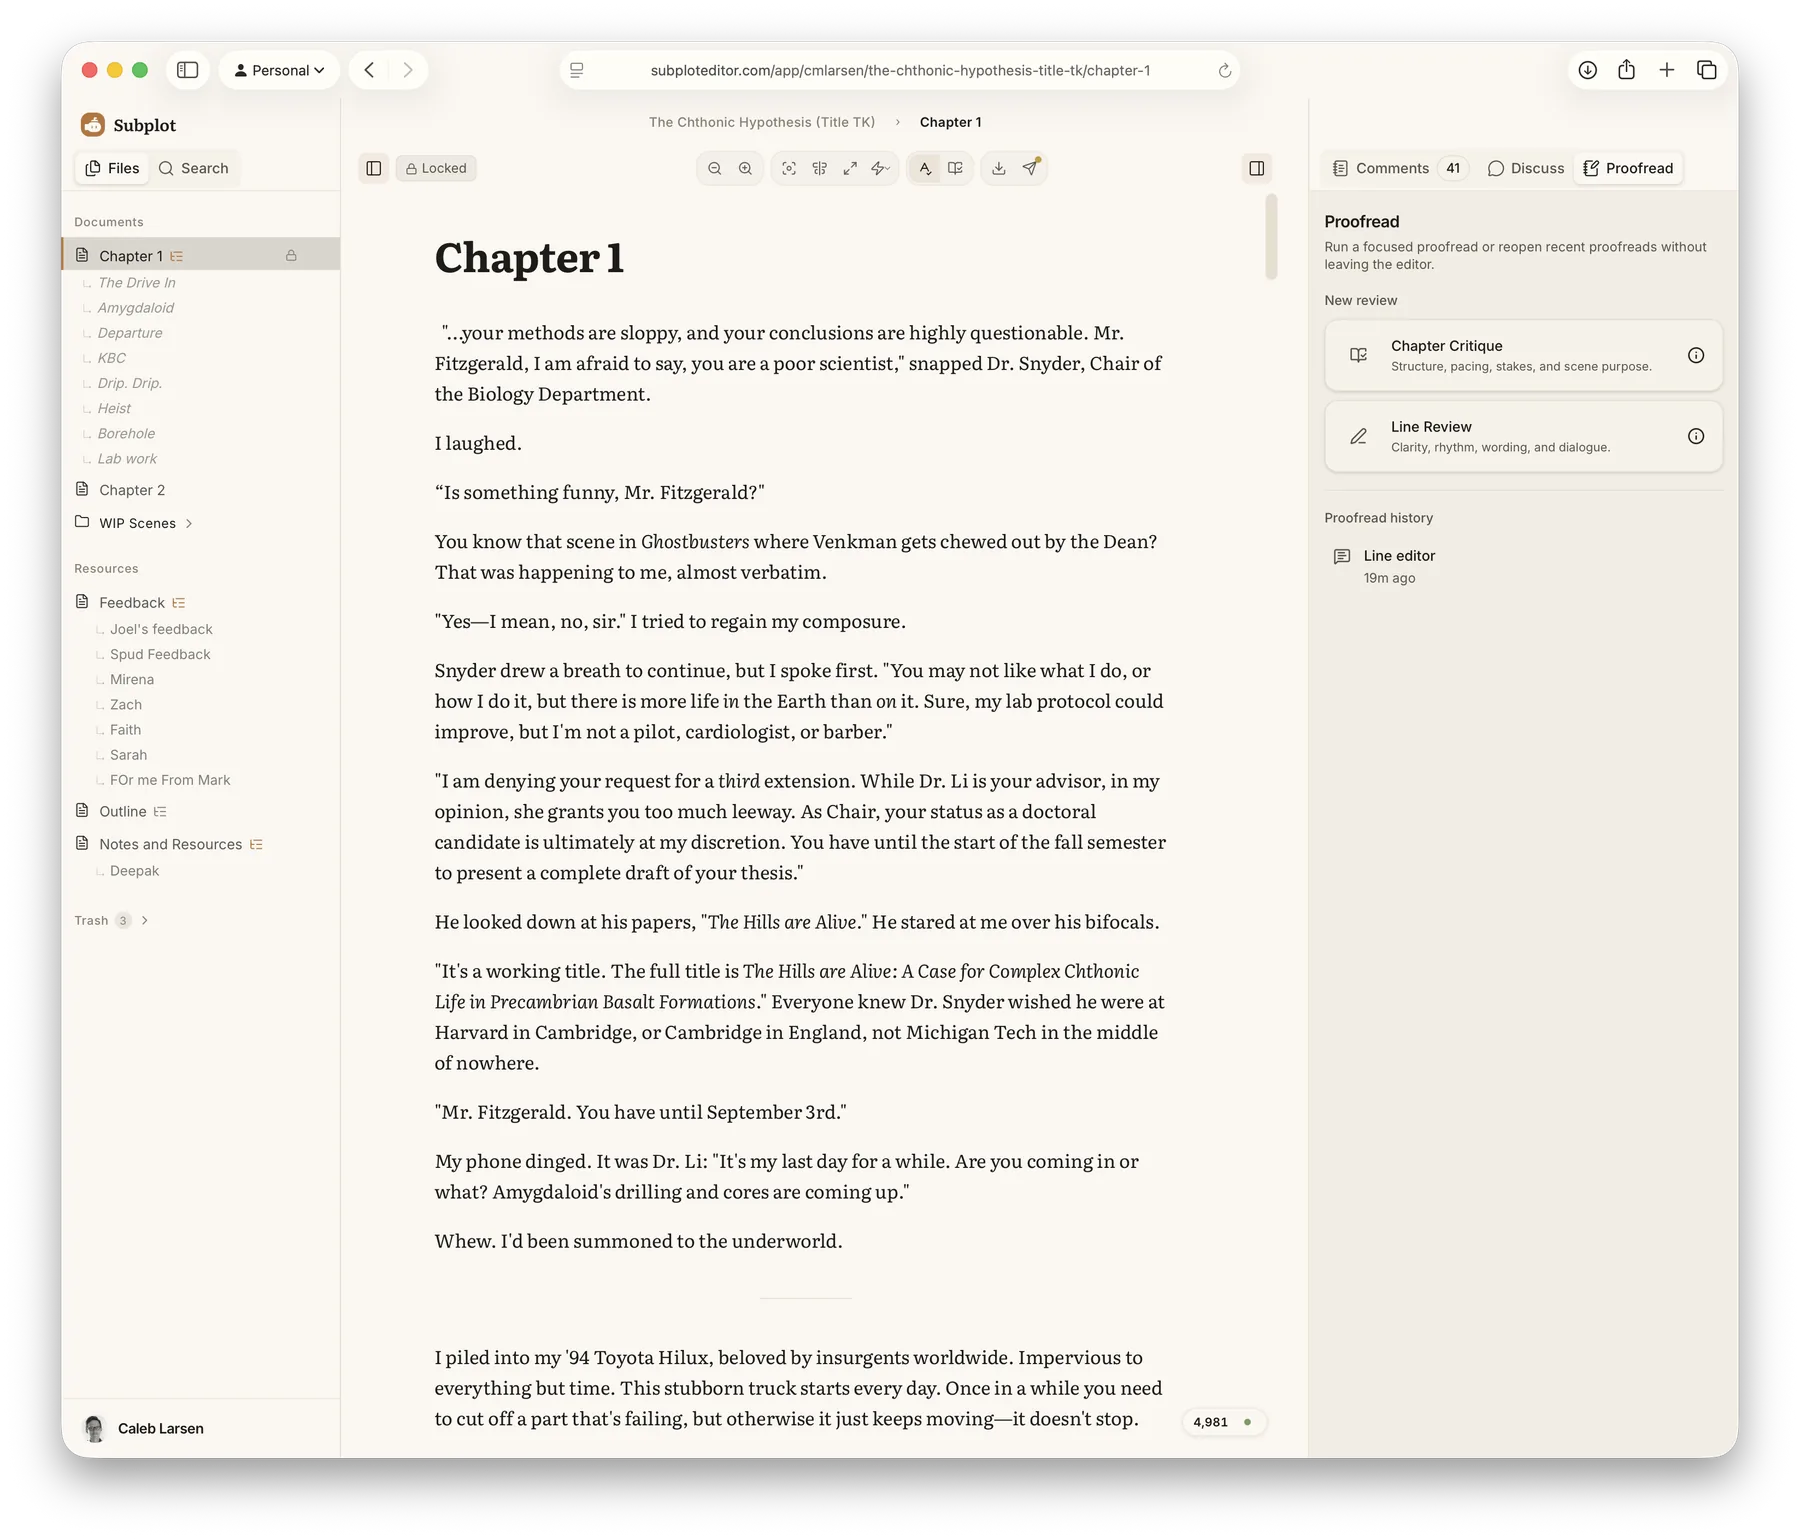The height and width of the screenshot is (1539, 1800).
Task: Toggle the right sidebar panel
Action: pyautogui.click(x=1257, y=168)
